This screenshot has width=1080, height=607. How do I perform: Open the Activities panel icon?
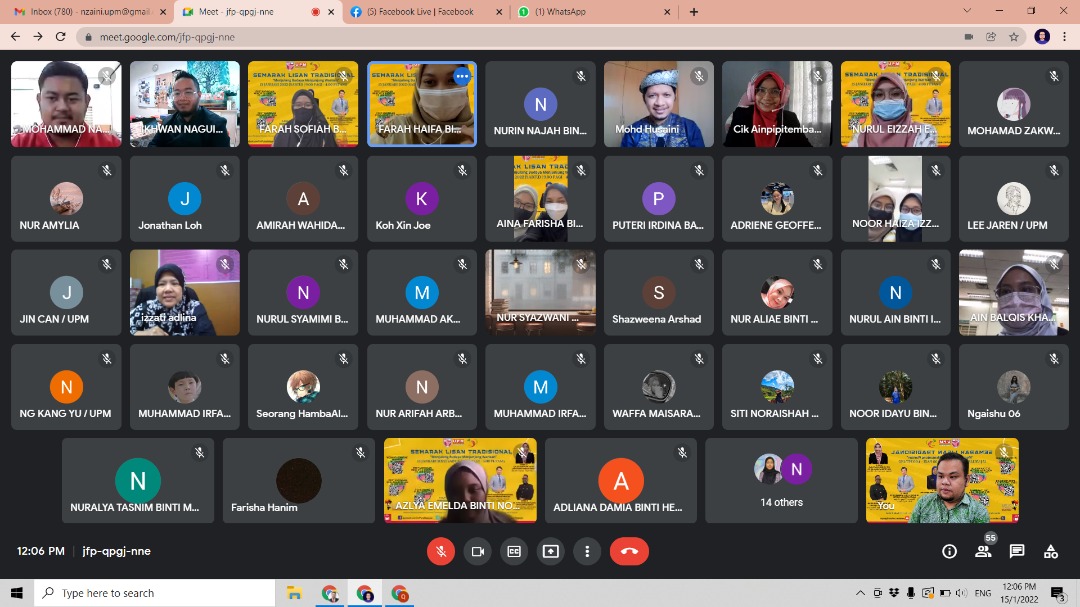click(1051, 551)
